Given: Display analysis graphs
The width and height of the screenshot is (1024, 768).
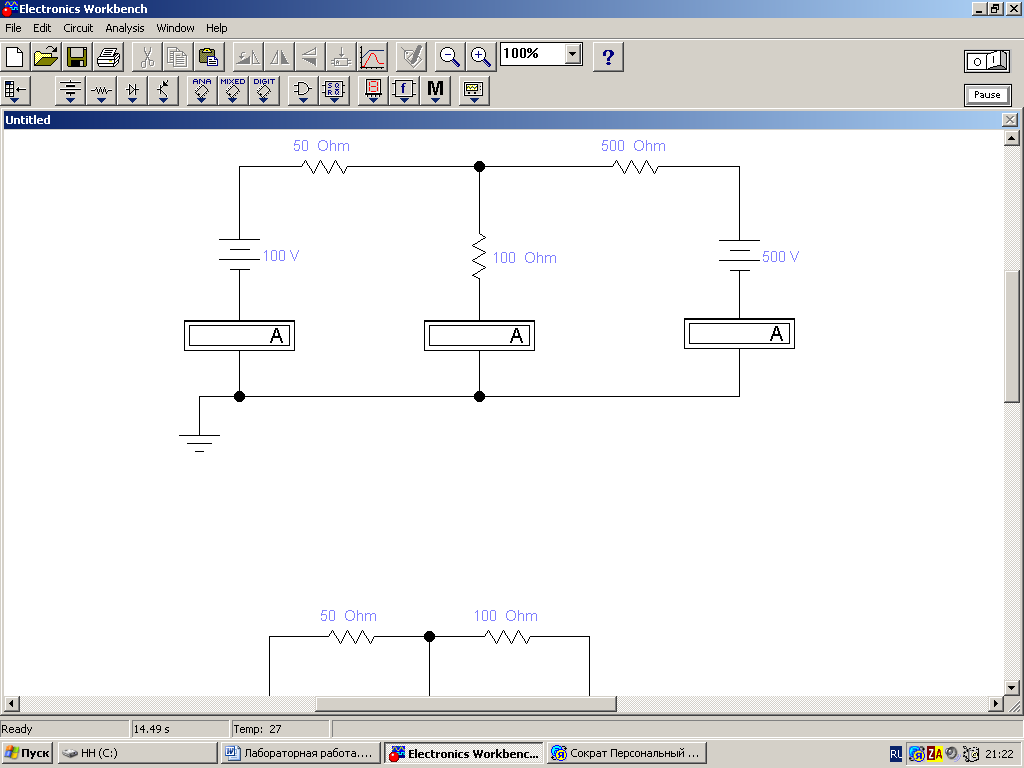Looking at the screenshot, I should click(372, 57).
